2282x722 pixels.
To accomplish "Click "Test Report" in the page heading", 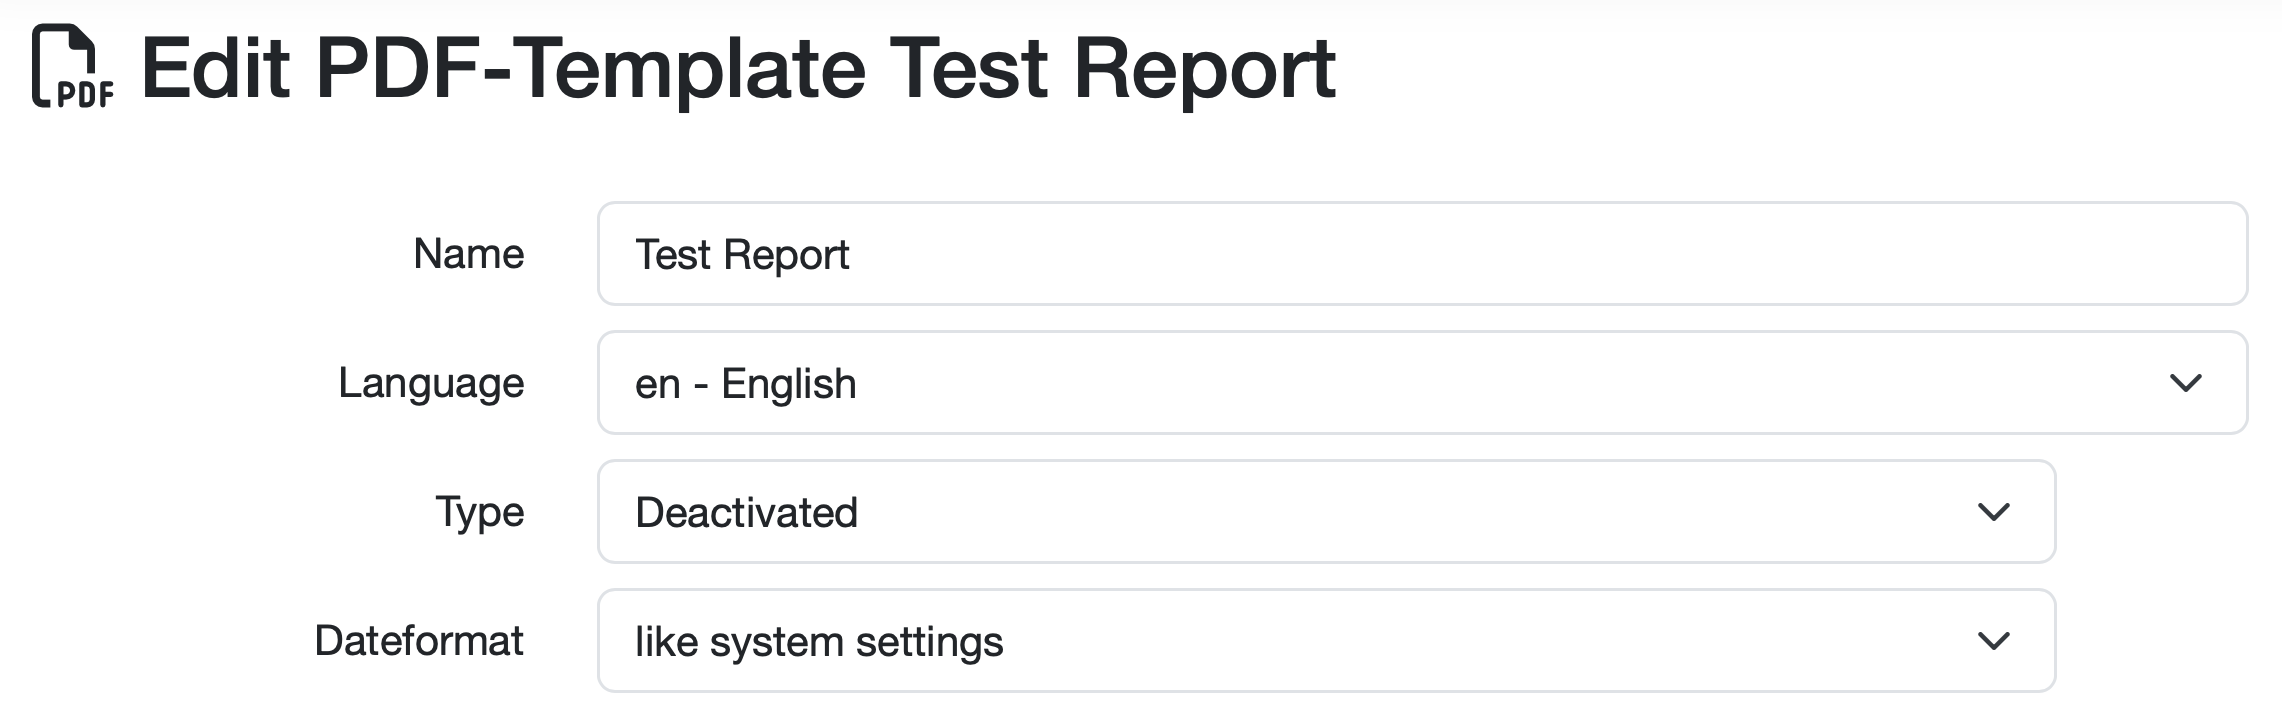I will (x=1112, y=68).
